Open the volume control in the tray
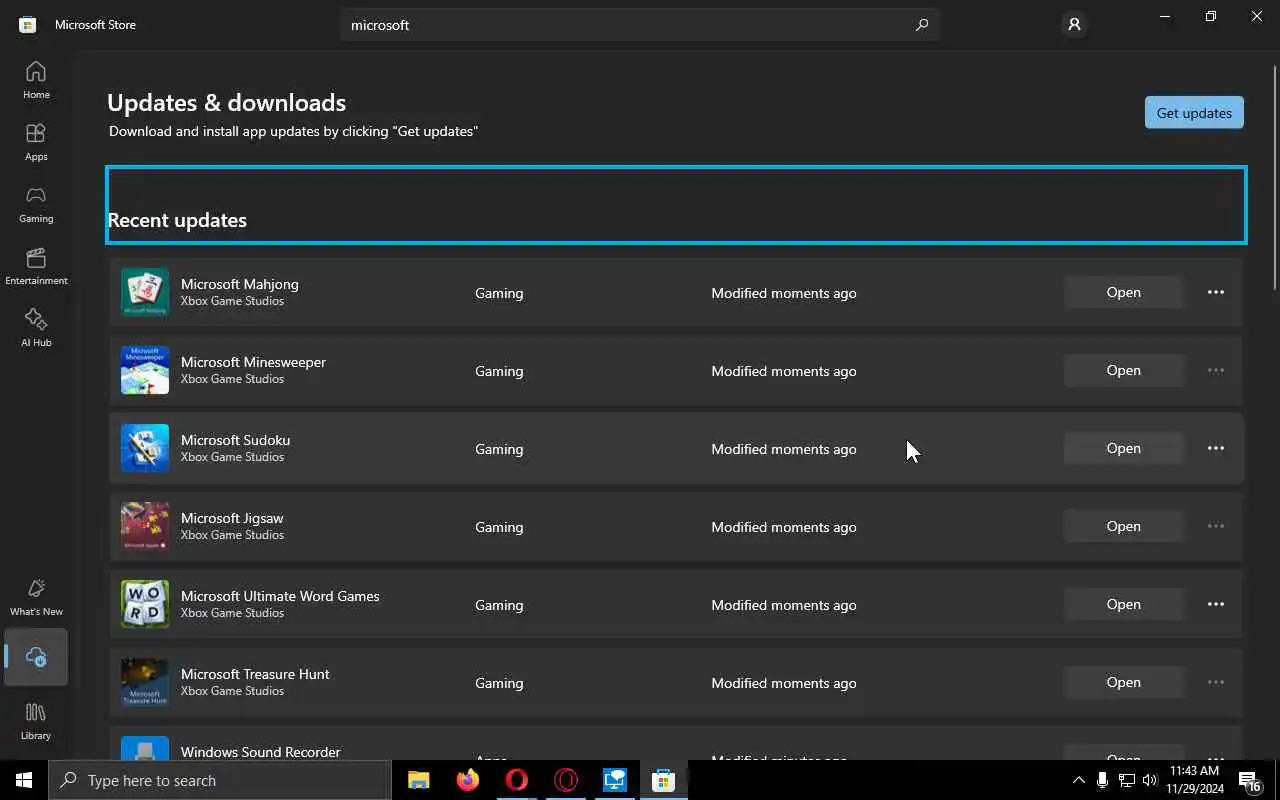Viewport: 1280px width, 800px height. 1150,780
